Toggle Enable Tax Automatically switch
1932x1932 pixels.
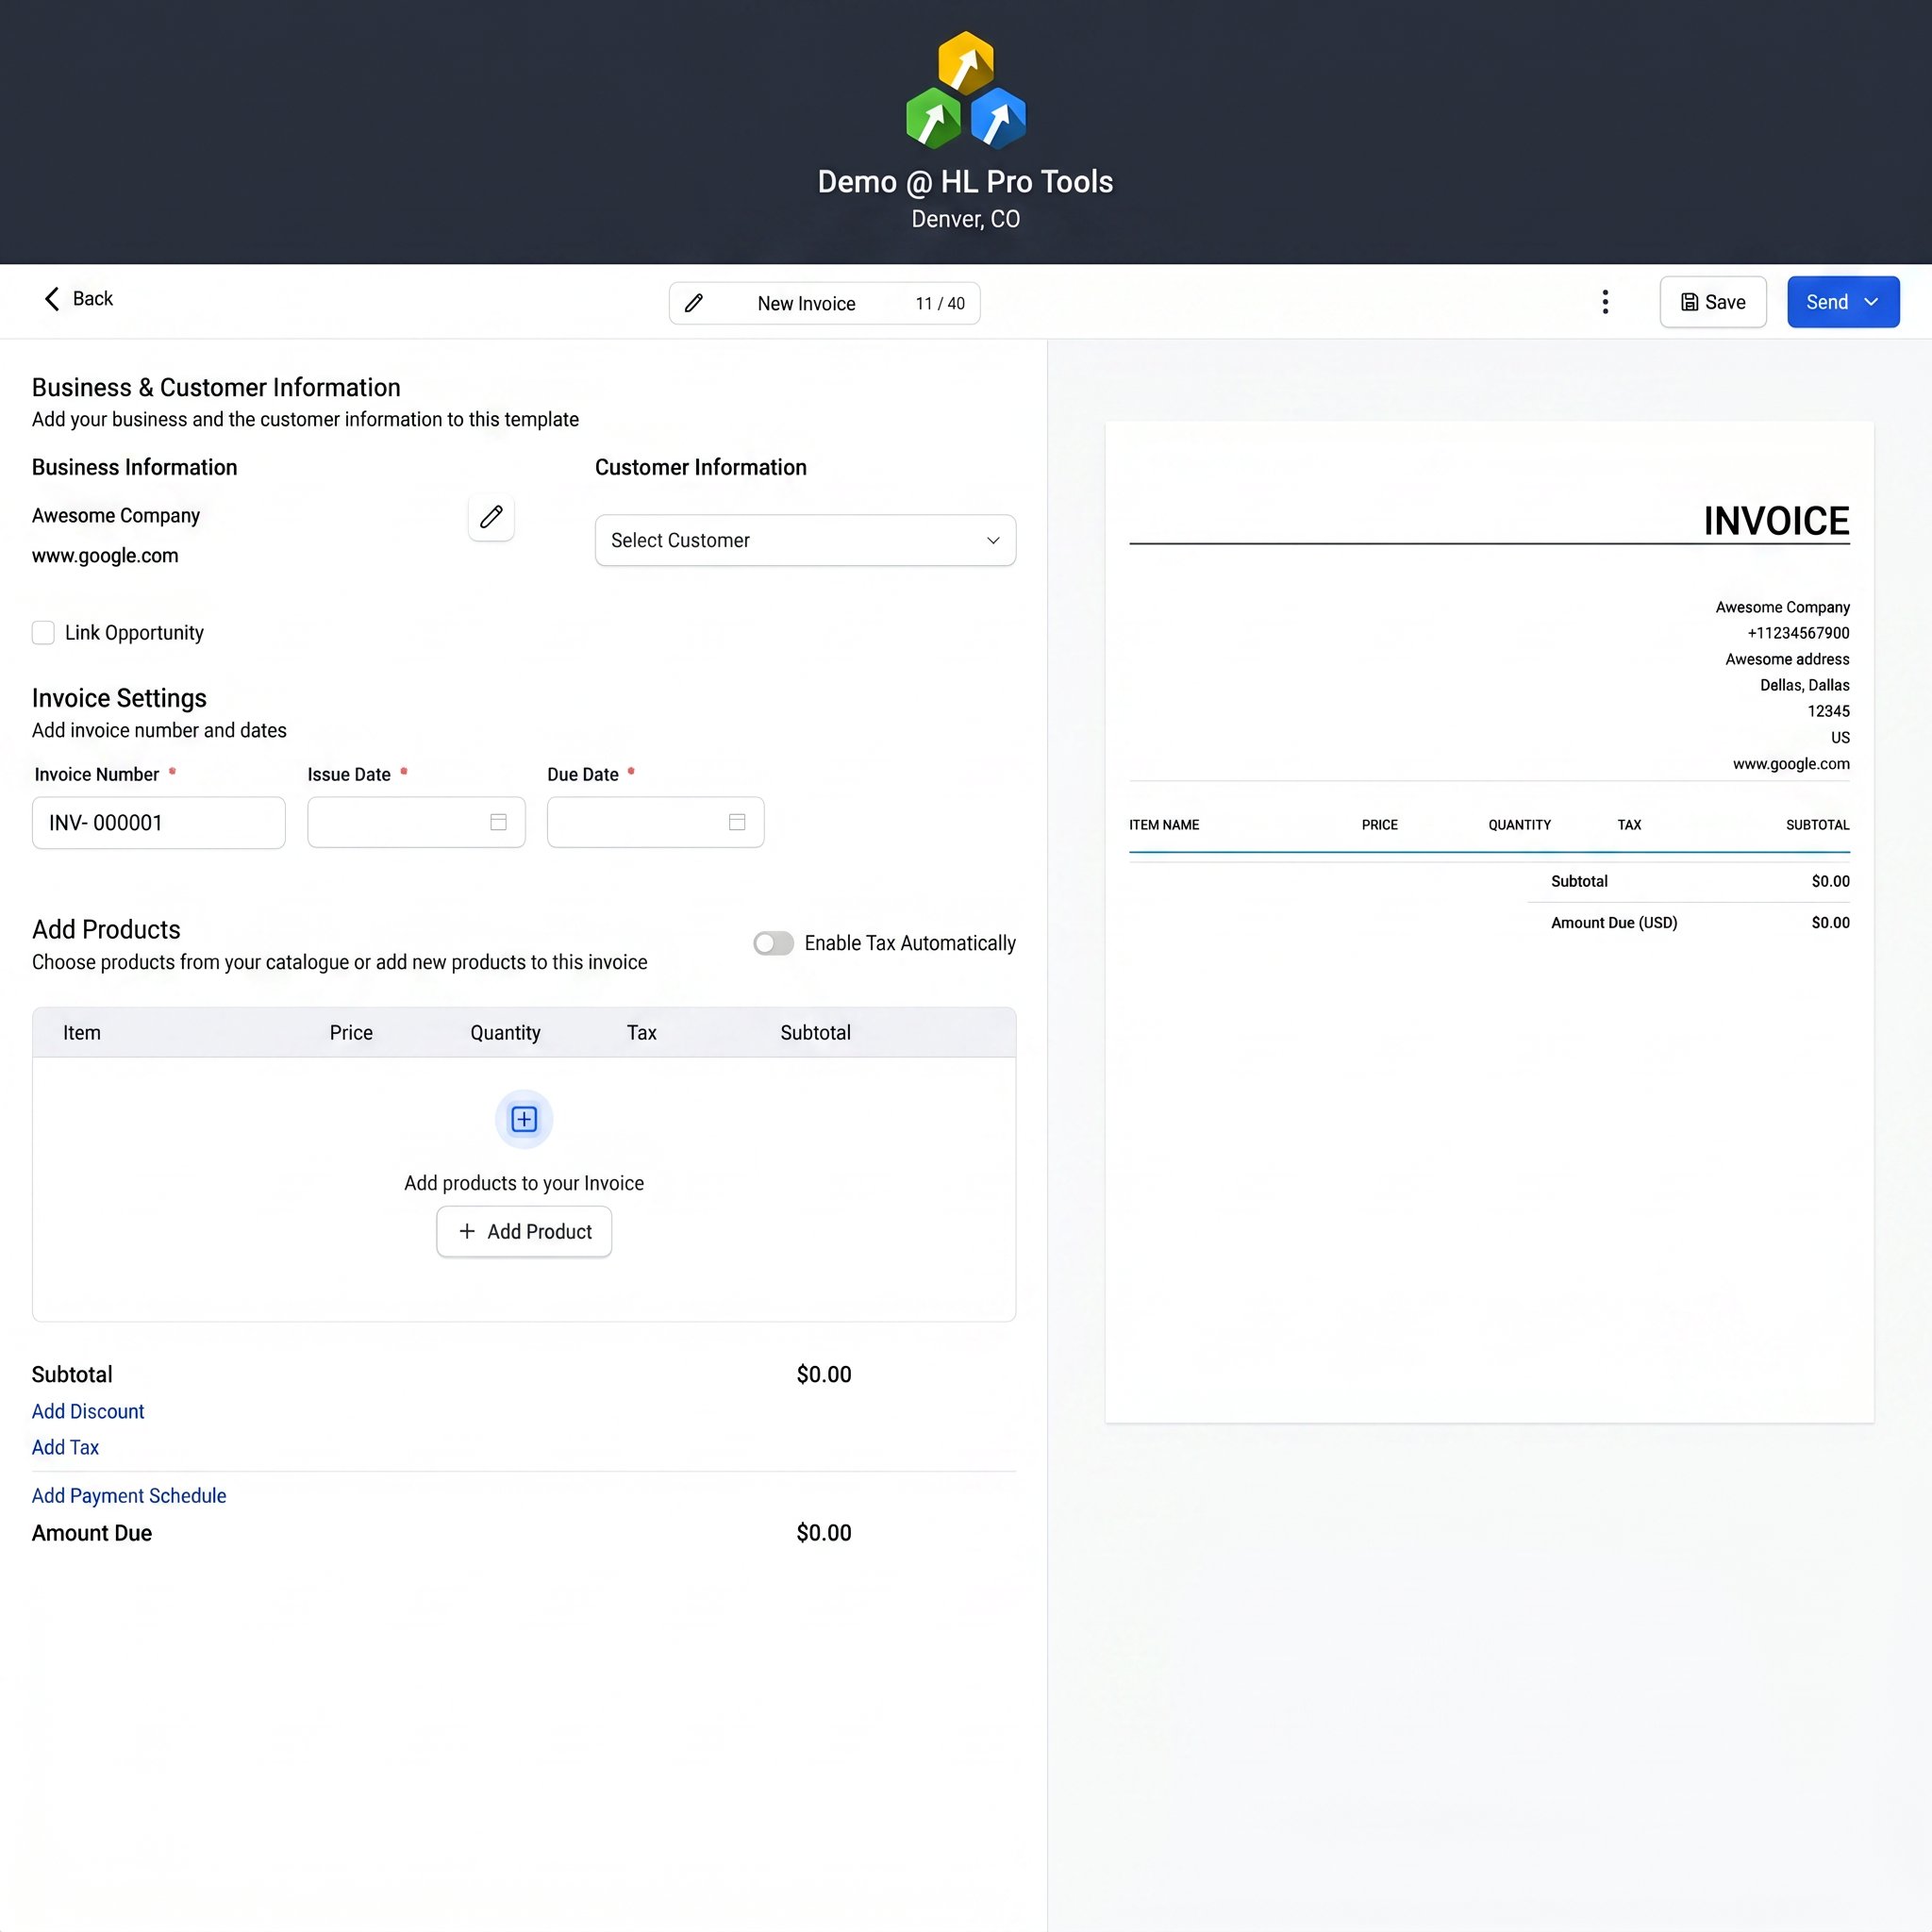(773, 943)
